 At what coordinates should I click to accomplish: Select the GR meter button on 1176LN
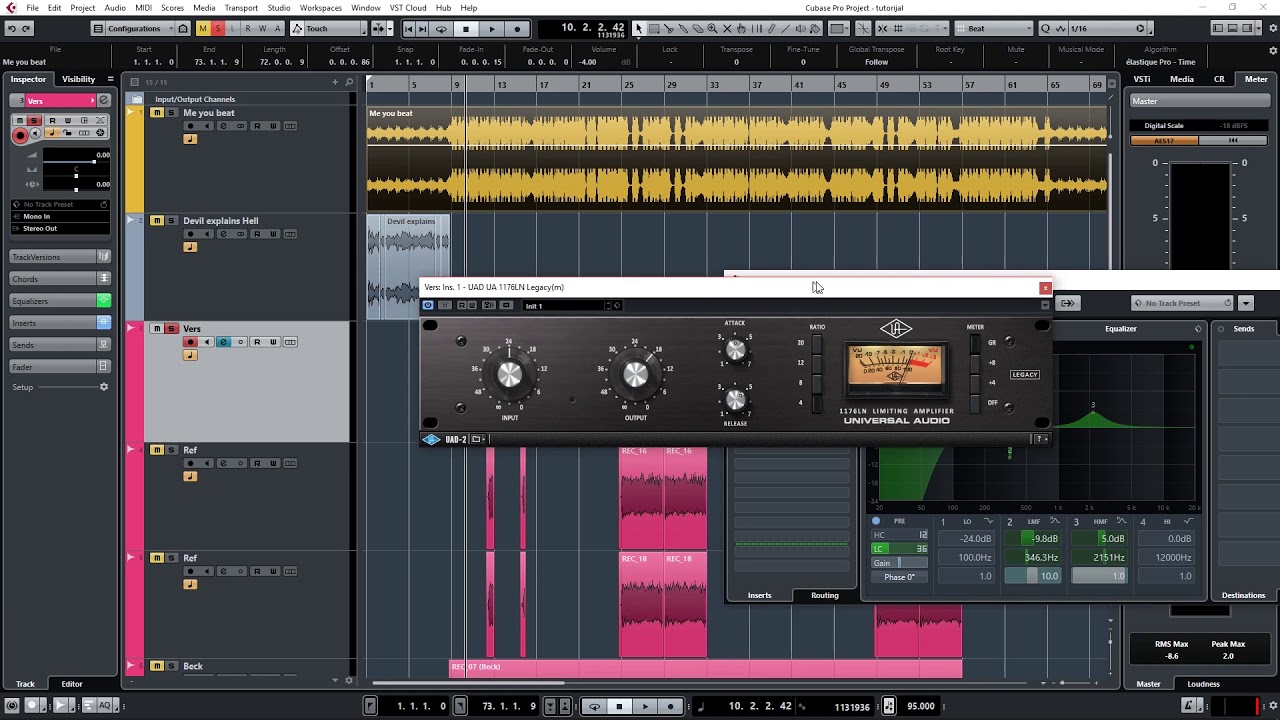(975, 343)
